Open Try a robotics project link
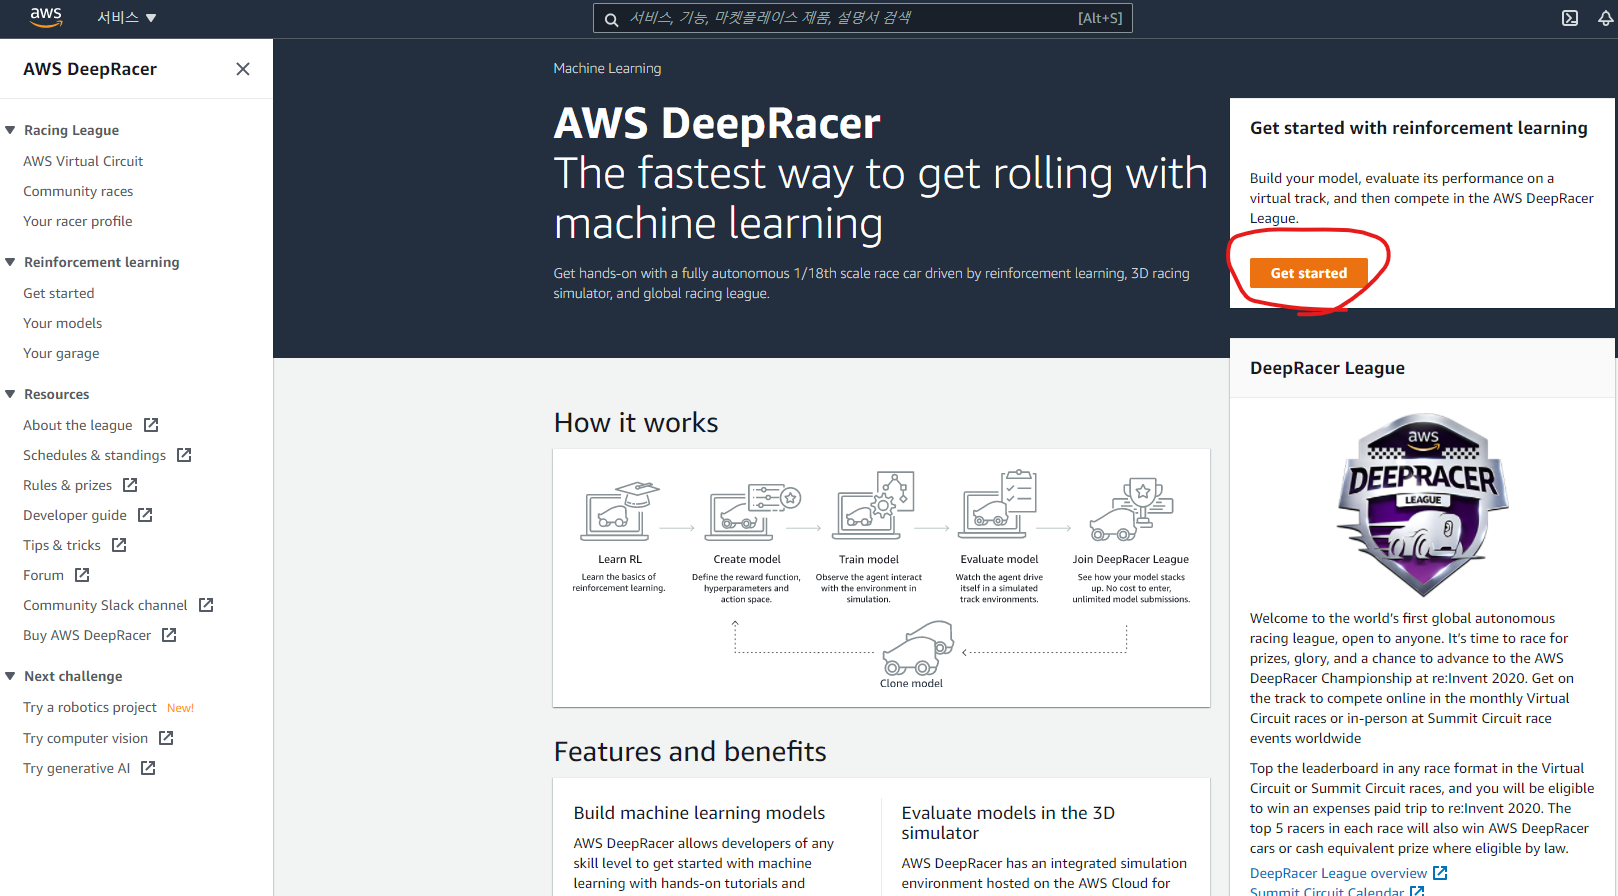 coord(90,707)
